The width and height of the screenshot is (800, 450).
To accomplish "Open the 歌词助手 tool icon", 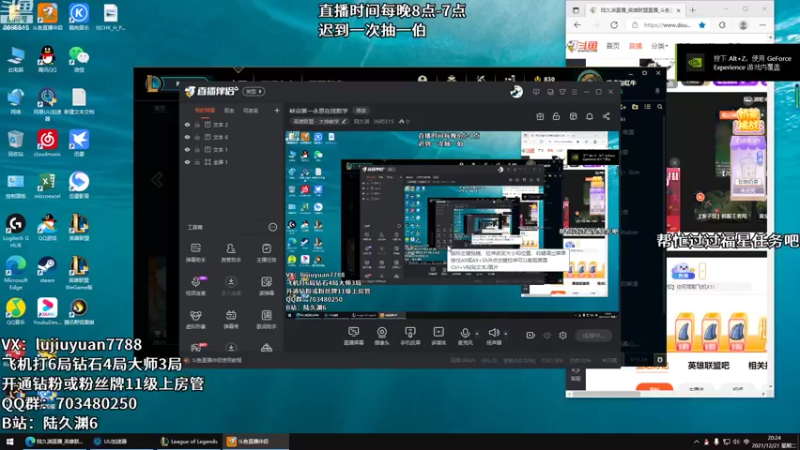I will coord(266,319).
